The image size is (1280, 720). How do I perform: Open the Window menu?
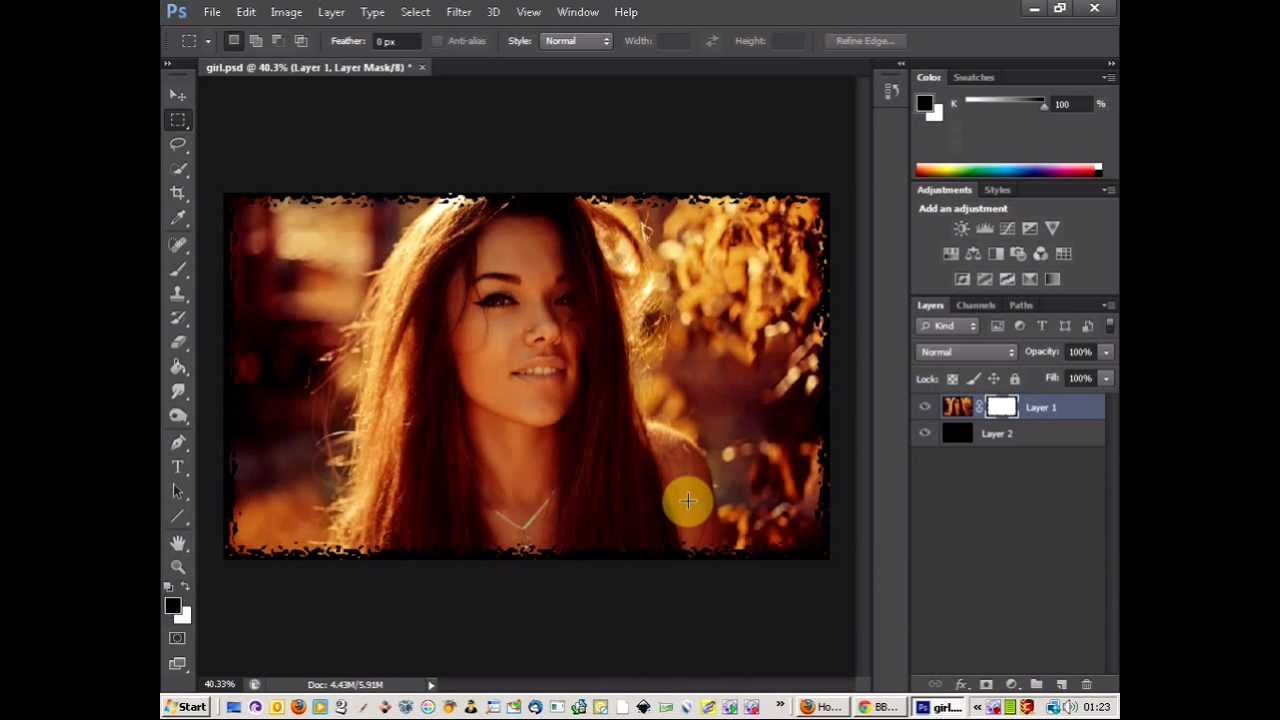pos(578,12)
